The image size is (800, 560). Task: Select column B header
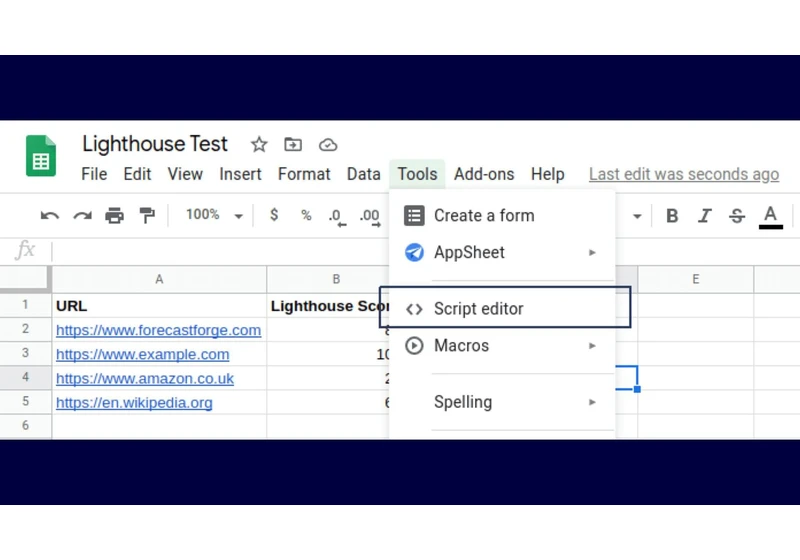[x=328, y=279]
